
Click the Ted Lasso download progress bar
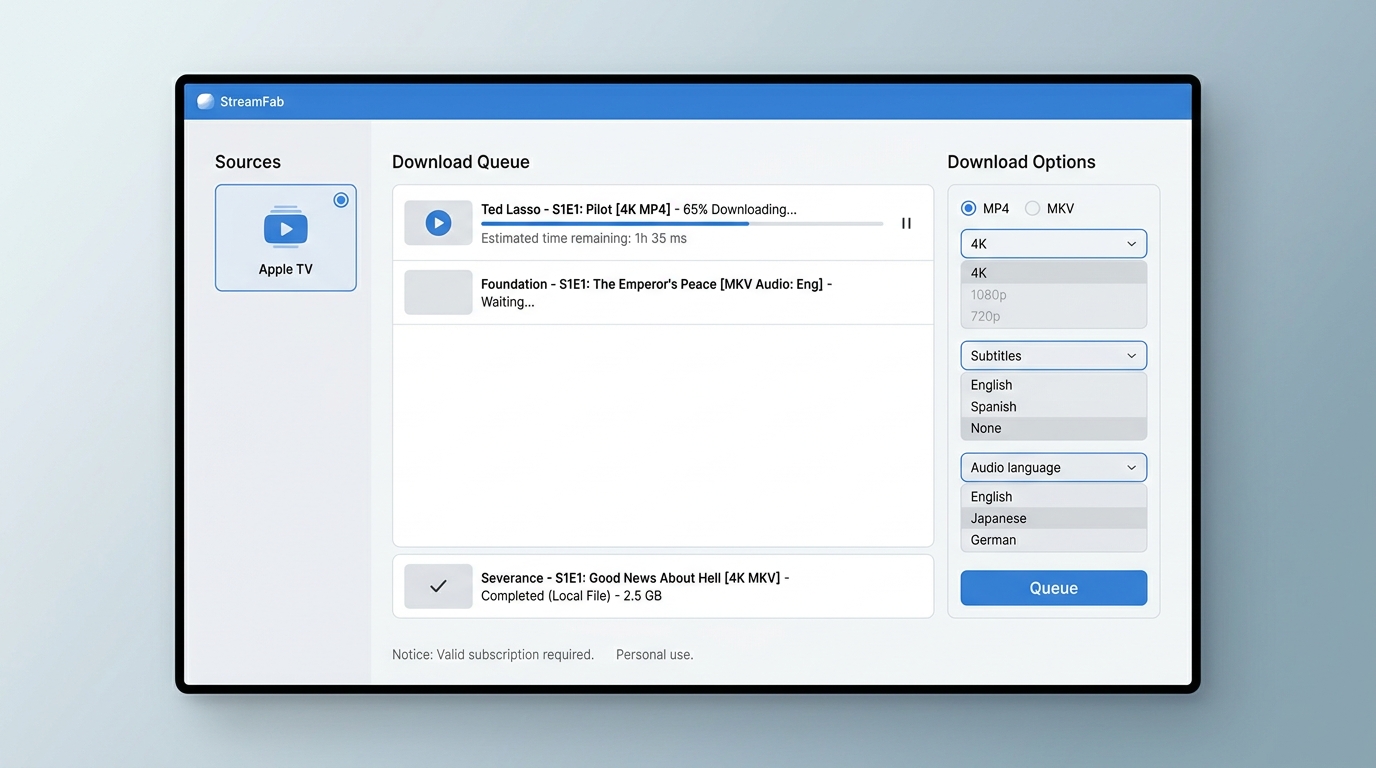[x=682, y=224]
